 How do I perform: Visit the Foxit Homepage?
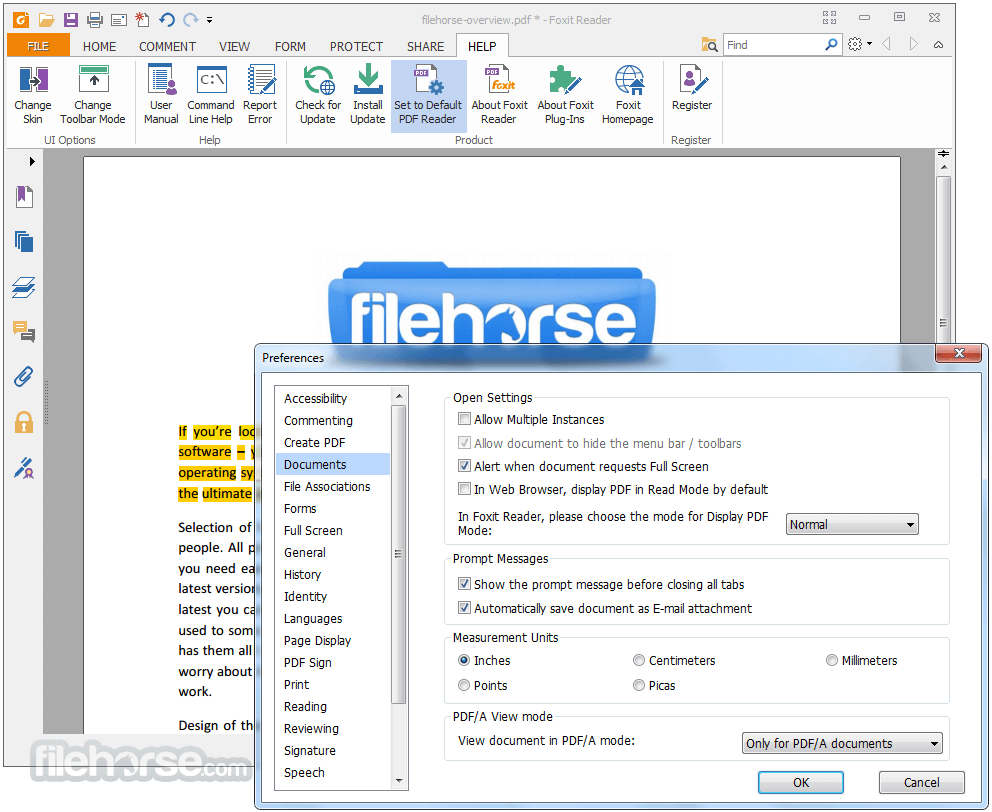point(628,95)
